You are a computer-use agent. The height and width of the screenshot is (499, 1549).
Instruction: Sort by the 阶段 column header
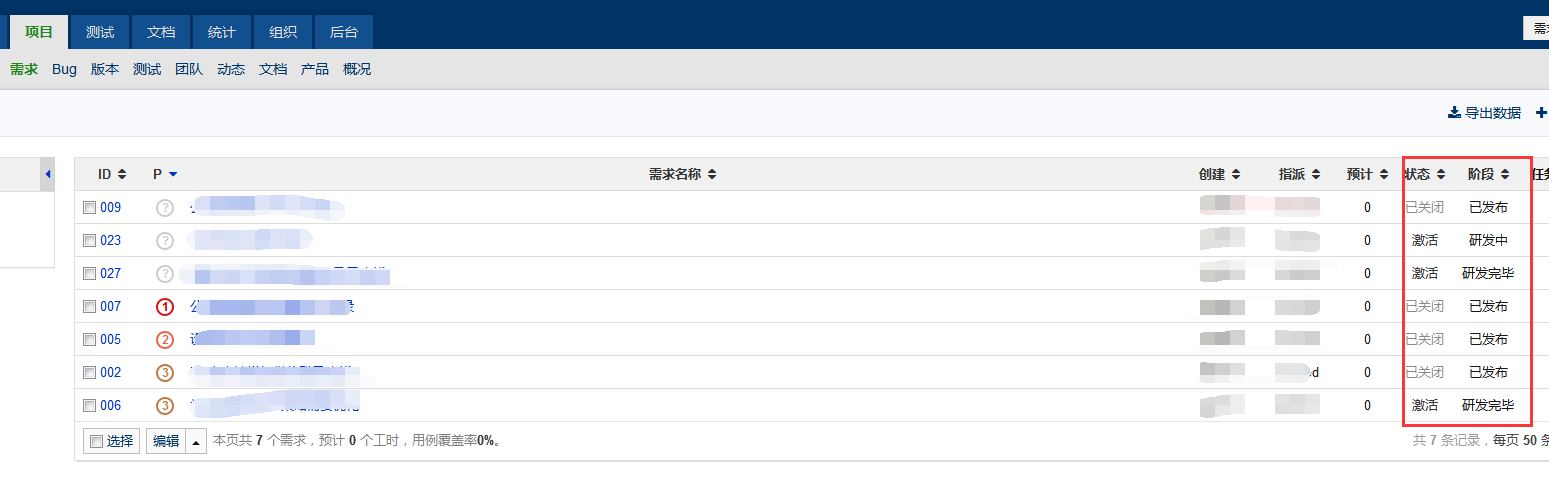[x=1488, y=174]
